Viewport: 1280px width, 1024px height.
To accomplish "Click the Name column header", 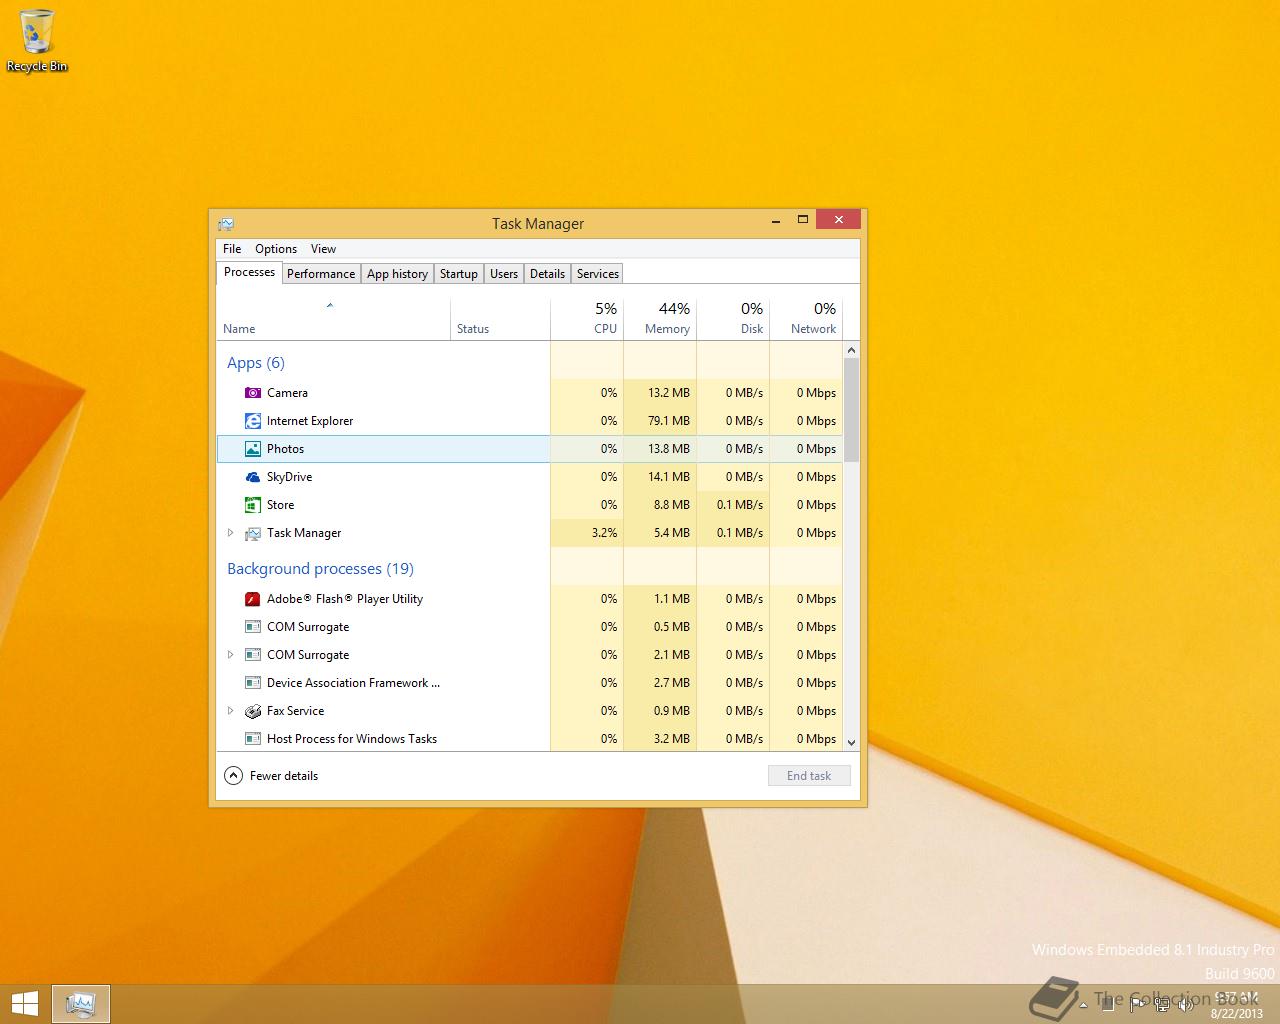I will click(334, 317).
